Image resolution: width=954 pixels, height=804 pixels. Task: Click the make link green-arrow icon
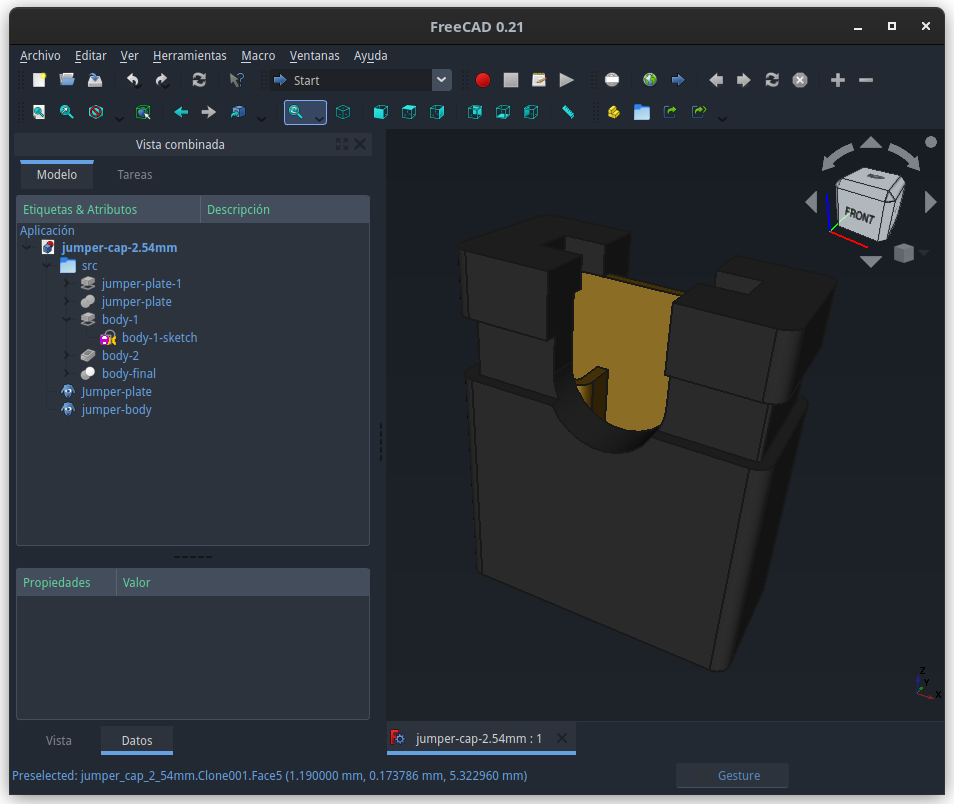(x=670, y=112)
